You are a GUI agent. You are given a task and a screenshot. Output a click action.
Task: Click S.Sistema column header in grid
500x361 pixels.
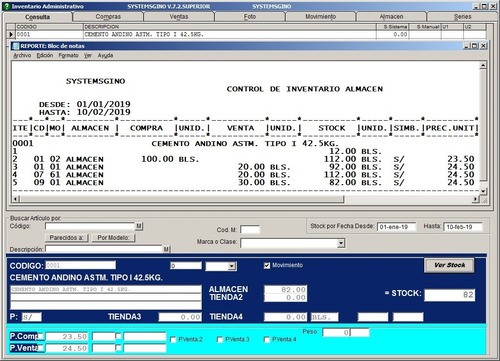pos(392,27)
